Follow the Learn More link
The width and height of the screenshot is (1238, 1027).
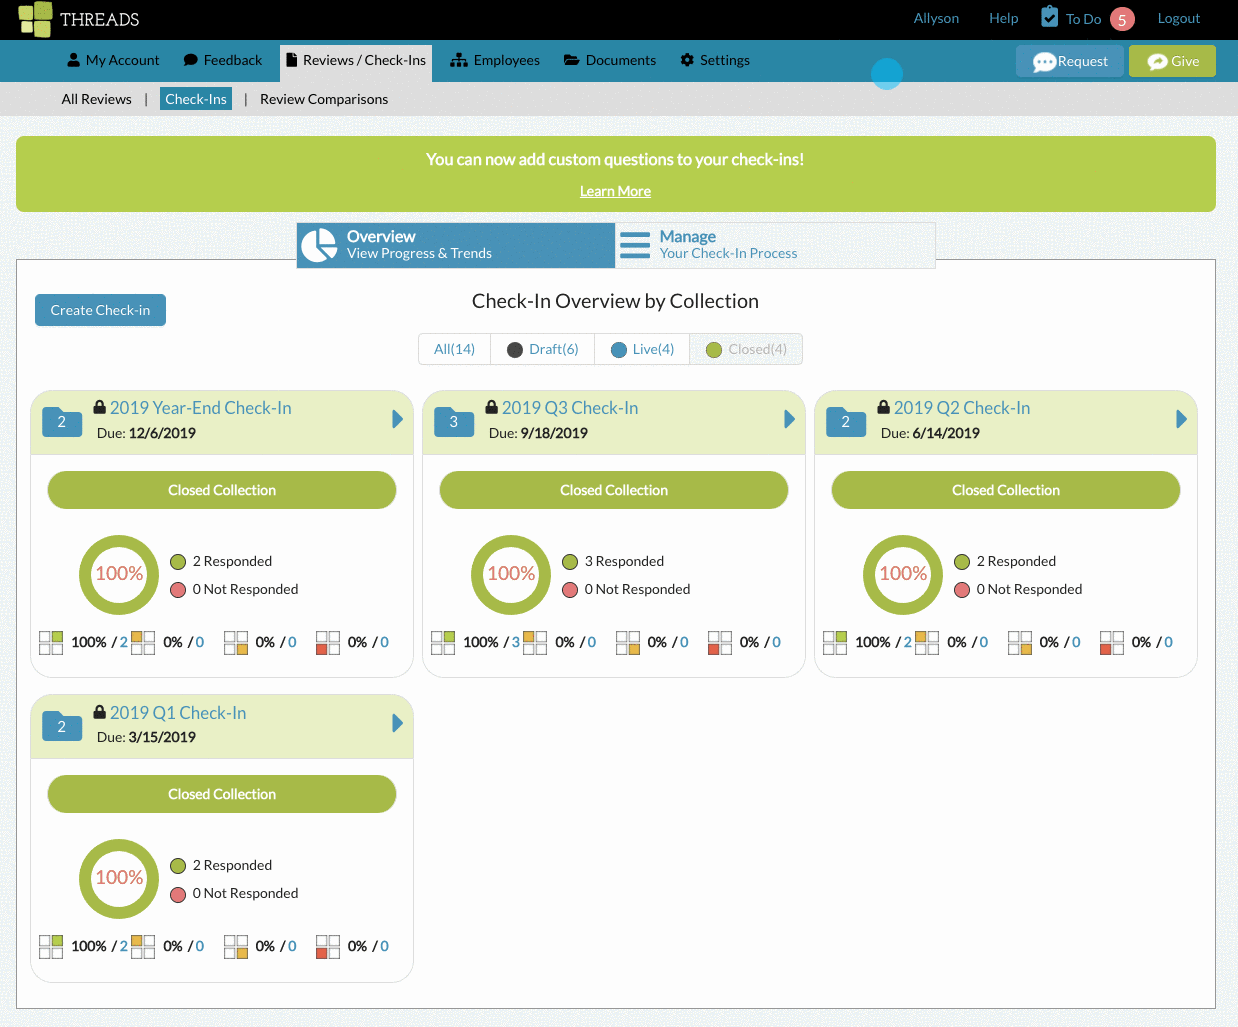pyautogui.click(x=615, y=191)
